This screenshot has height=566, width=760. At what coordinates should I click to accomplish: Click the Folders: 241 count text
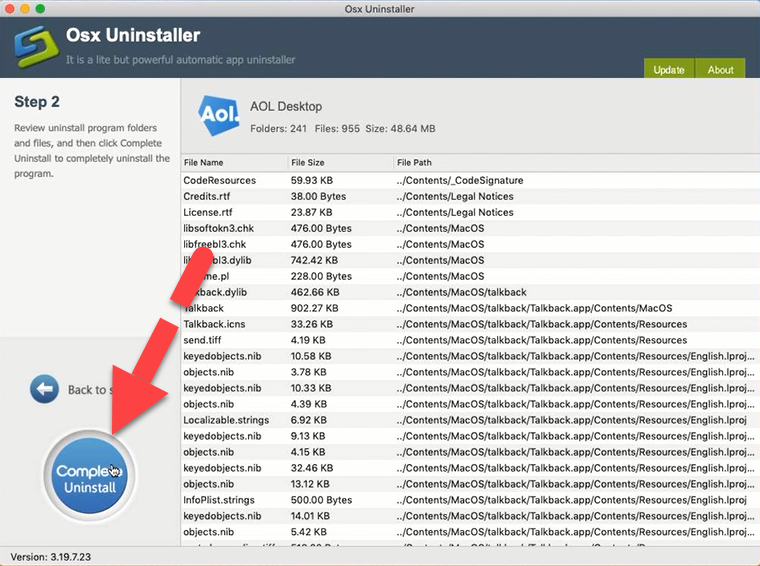click(278, 128)
